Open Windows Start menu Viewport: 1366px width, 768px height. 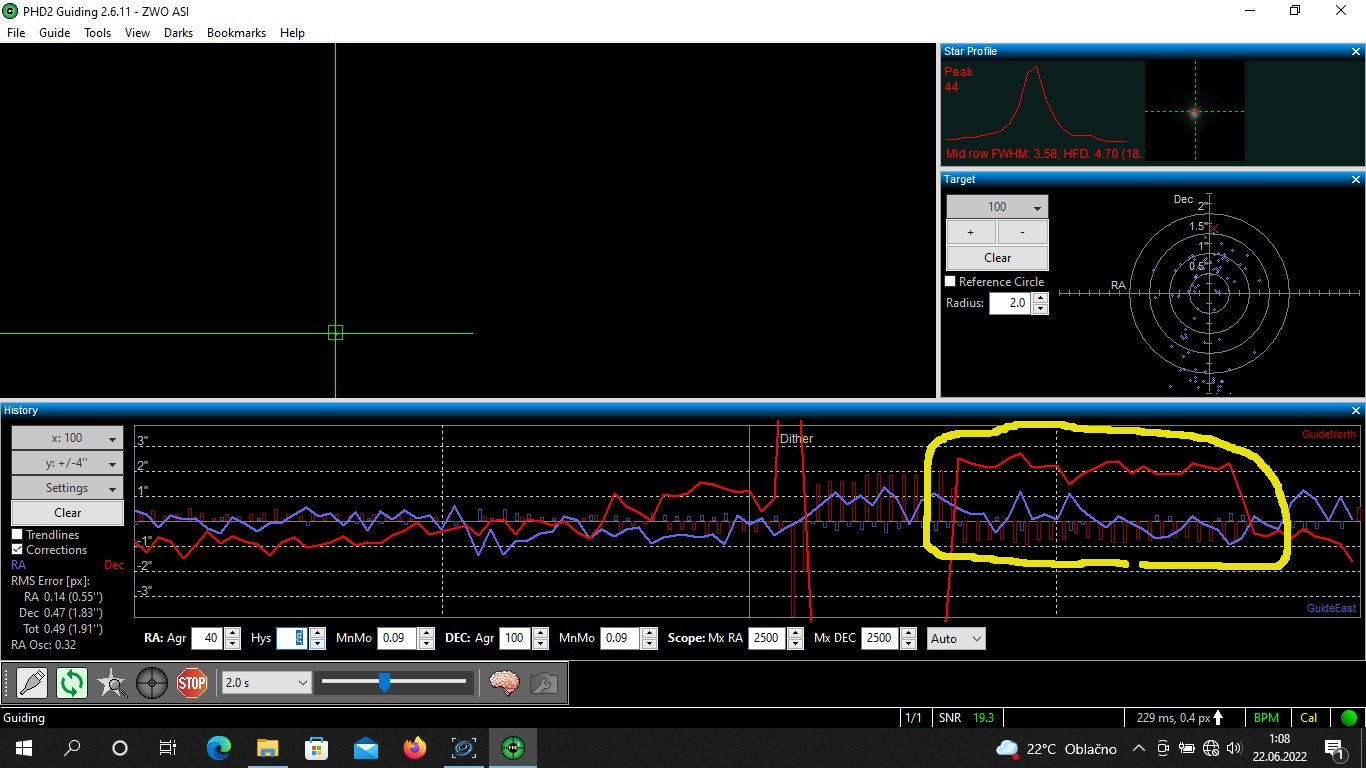23,748
